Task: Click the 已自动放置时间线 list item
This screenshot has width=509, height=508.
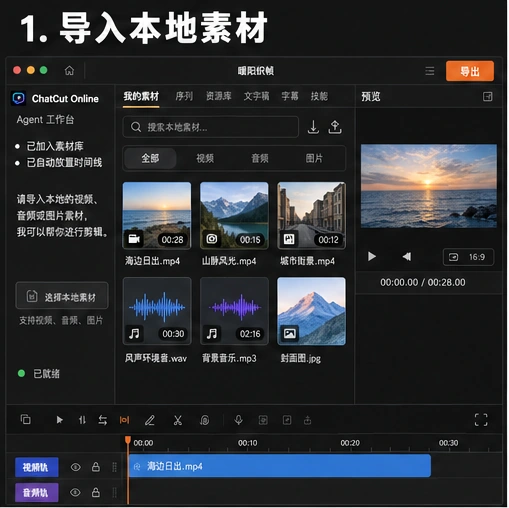Action: click(x=64, y=163)
